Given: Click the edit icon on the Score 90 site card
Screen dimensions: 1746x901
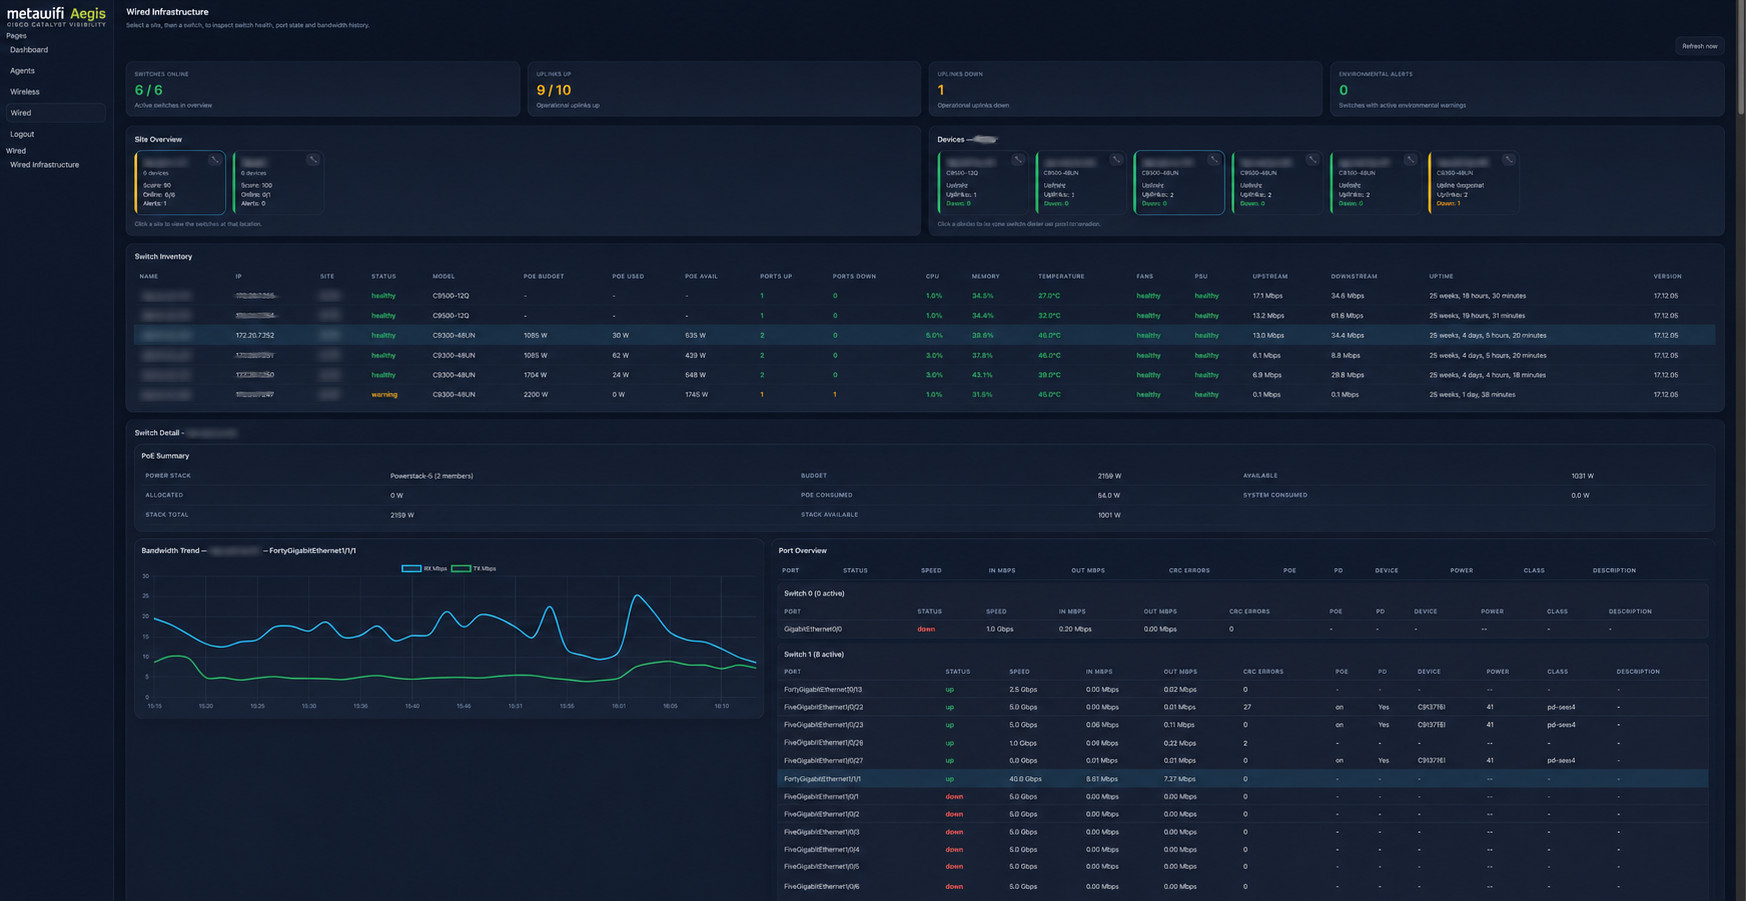Looking at the screenshot, I should pos(214,160).
